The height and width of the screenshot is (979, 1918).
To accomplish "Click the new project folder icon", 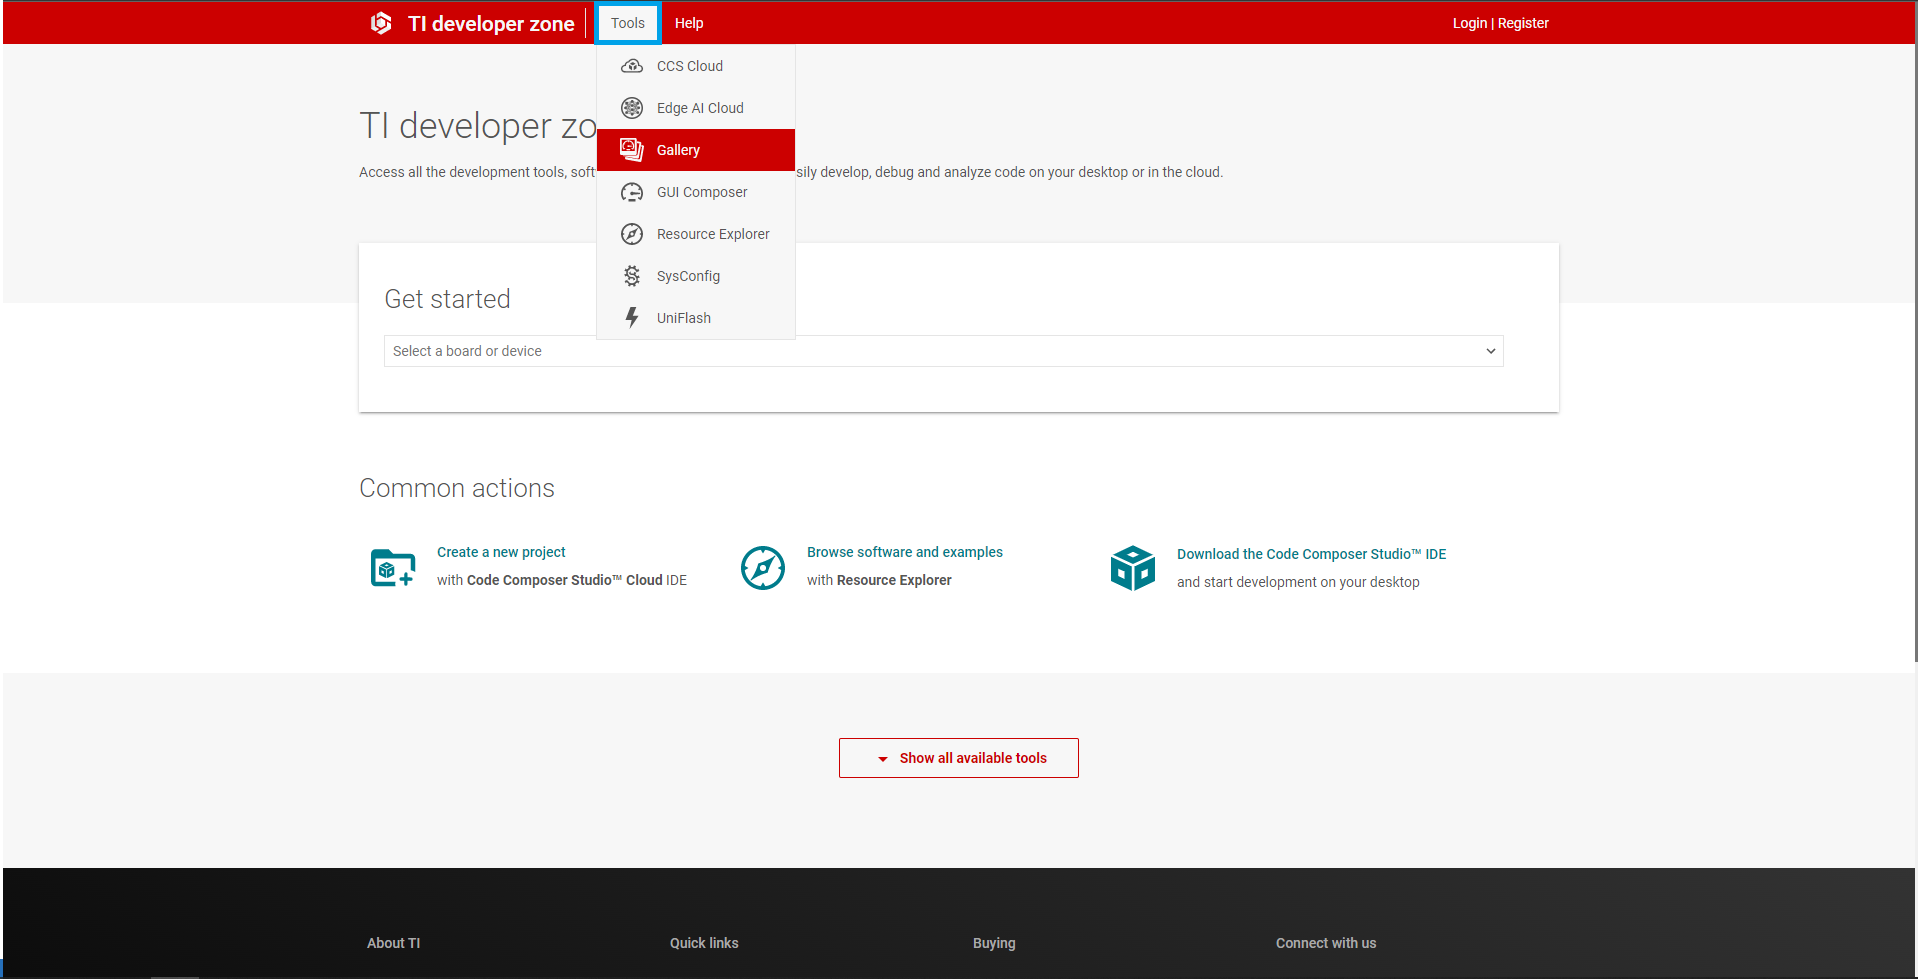I will click(392, 568).
